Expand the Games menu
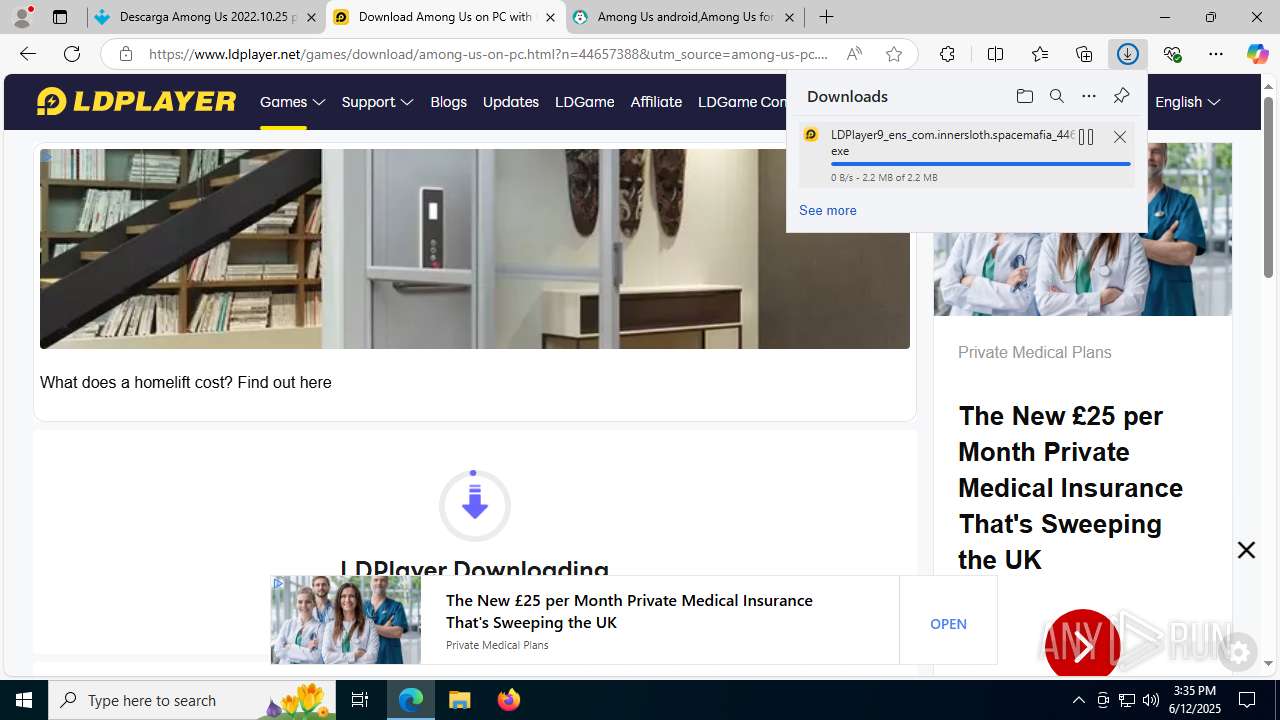Viewport: 1280px width, 720px height. [293, 102]
